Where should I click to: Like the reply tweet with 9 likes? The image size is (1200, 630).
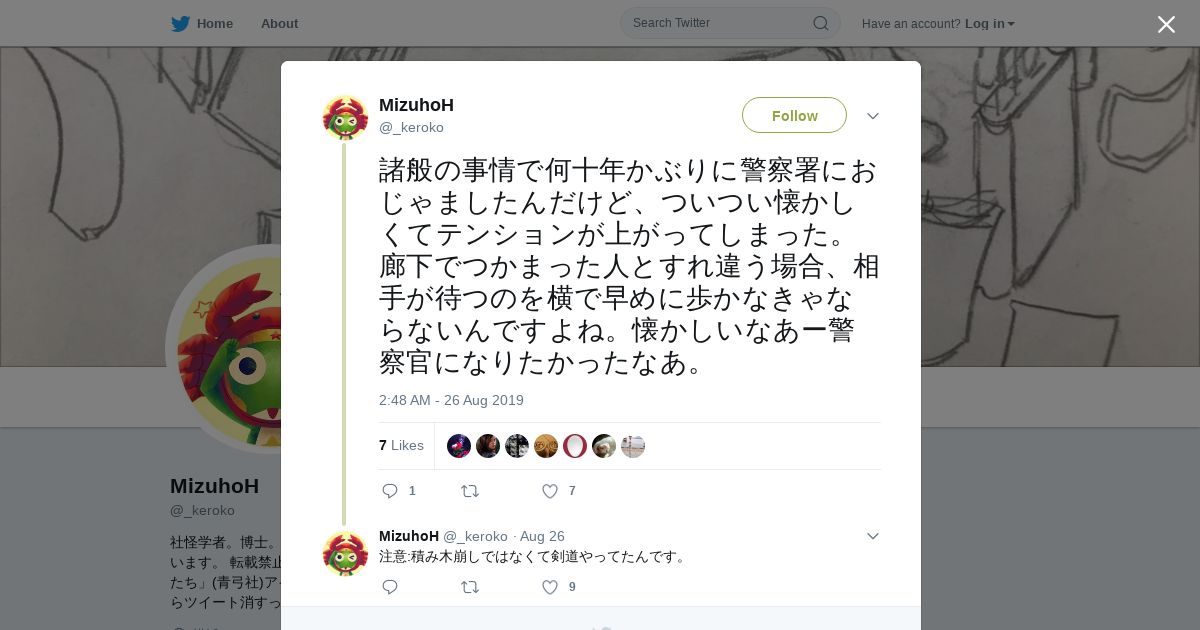550,587
